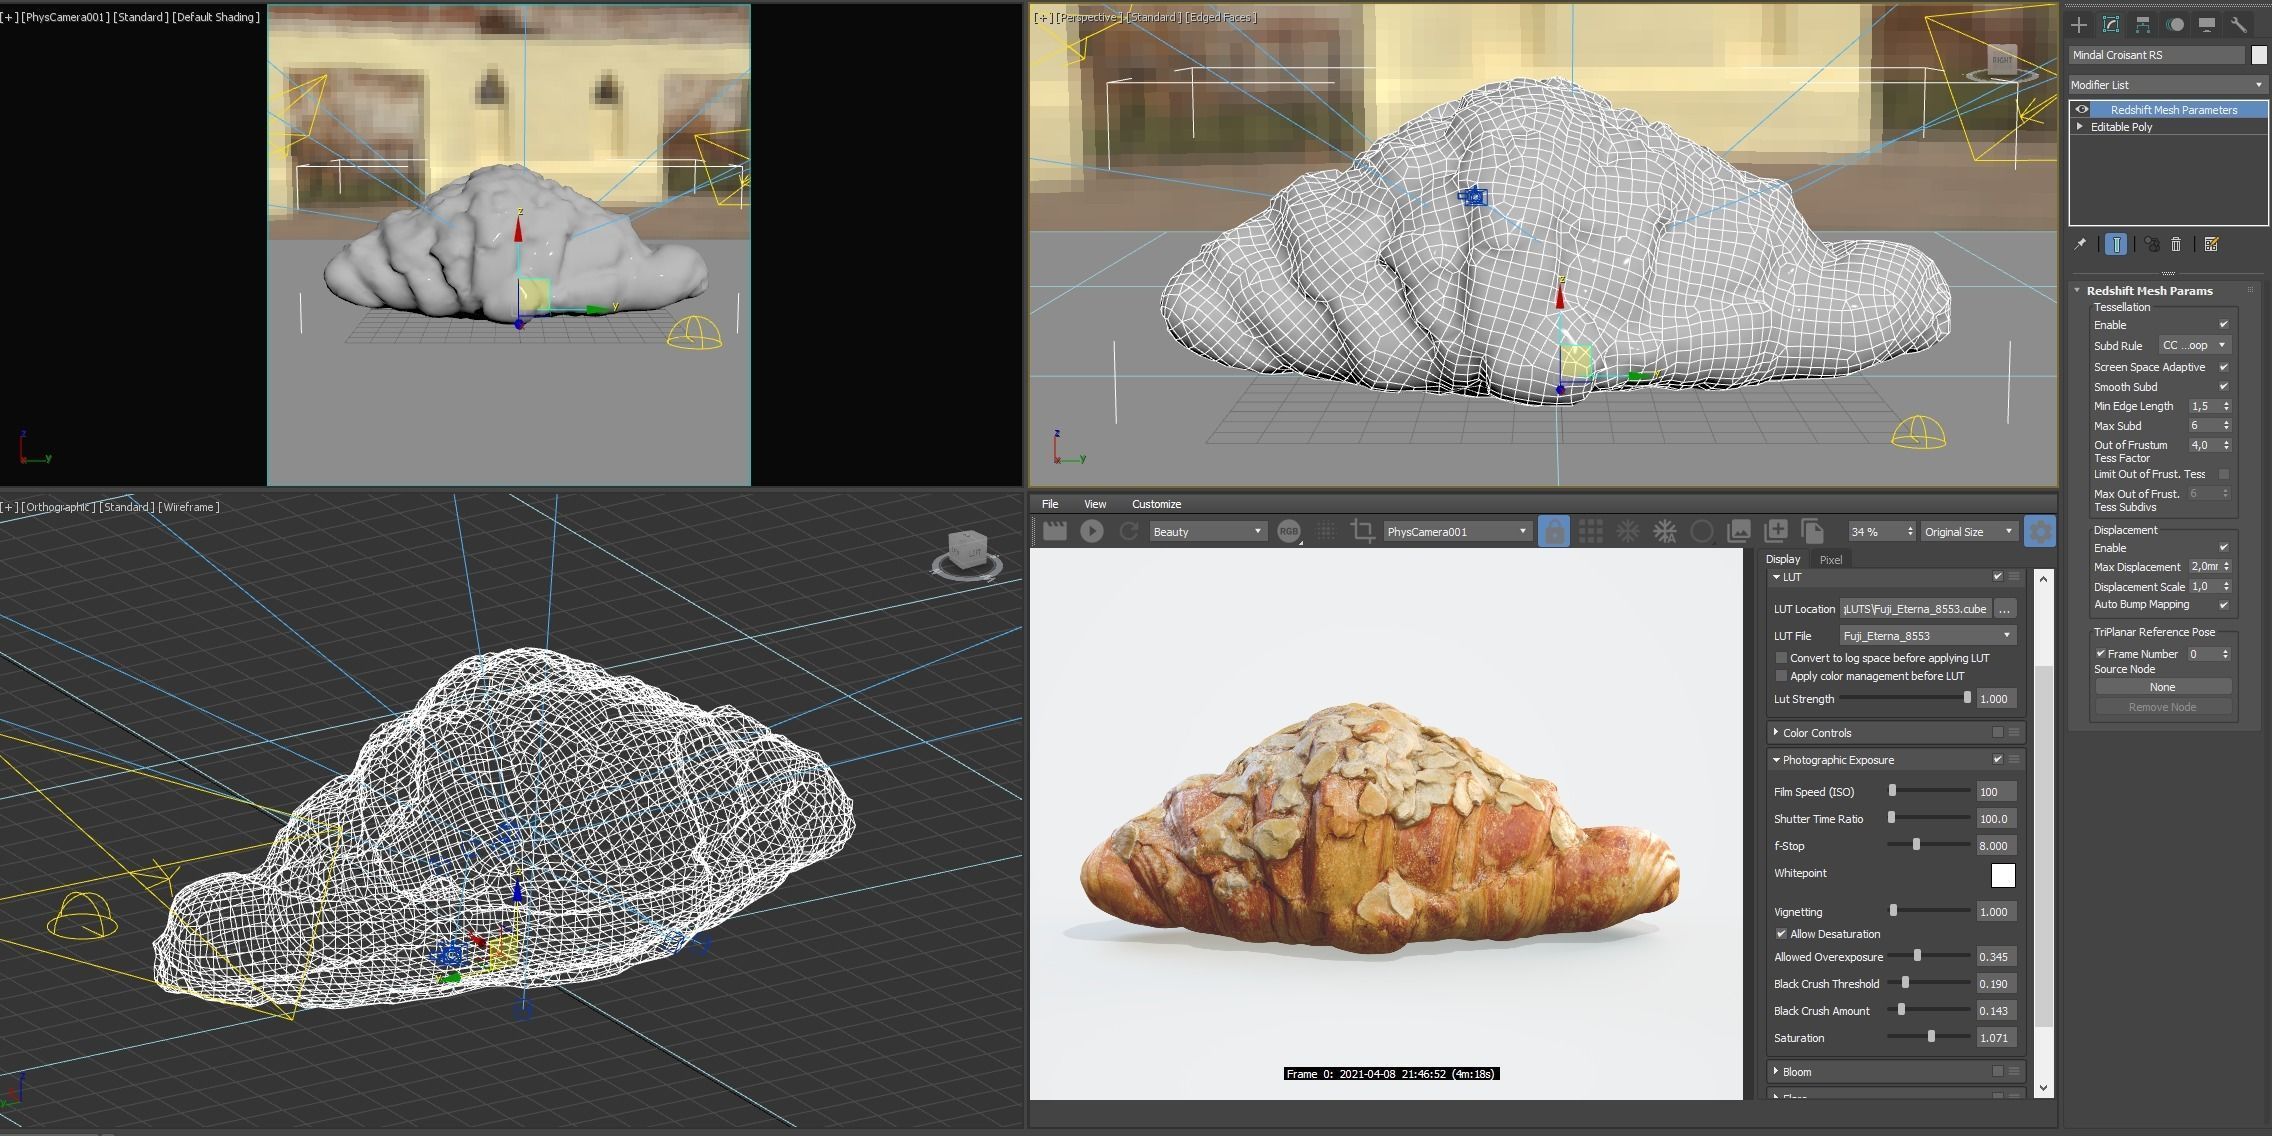Collapse the Redshift Mesh Params rollout

click(2078, 291)
